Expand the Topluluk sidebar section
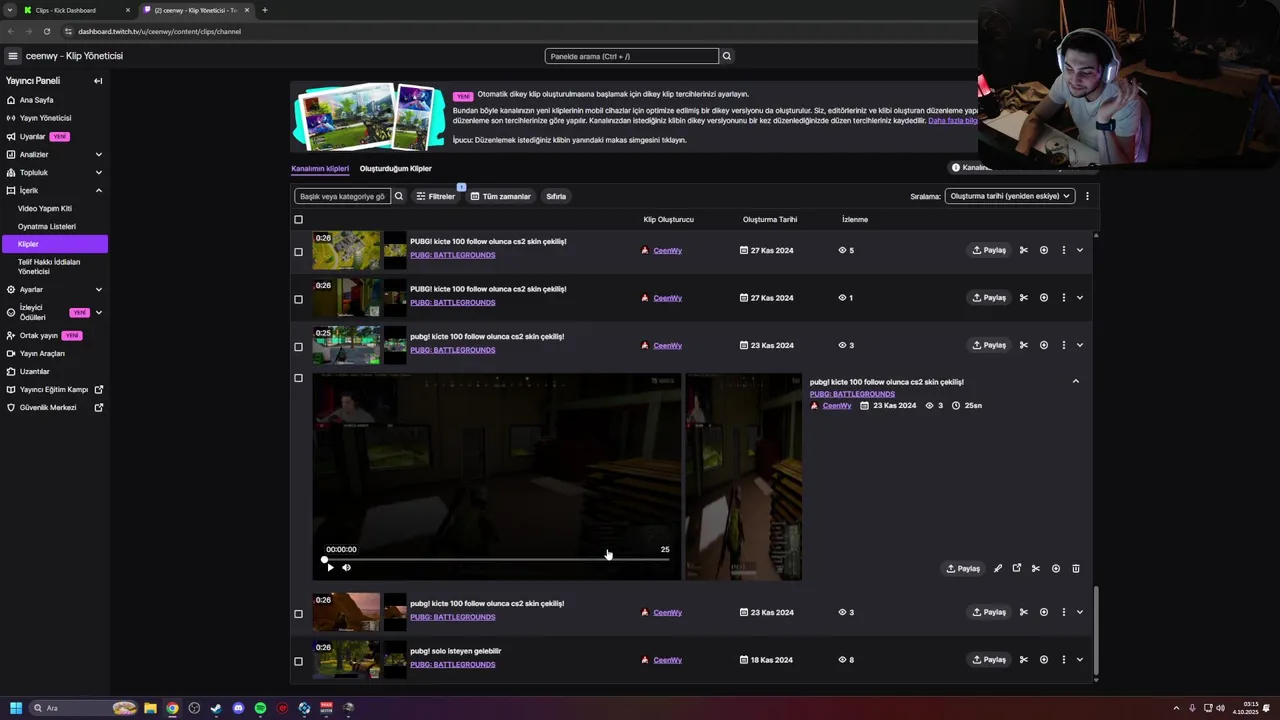The width and height of the screenshot is (1280, 720). (98, 173)
